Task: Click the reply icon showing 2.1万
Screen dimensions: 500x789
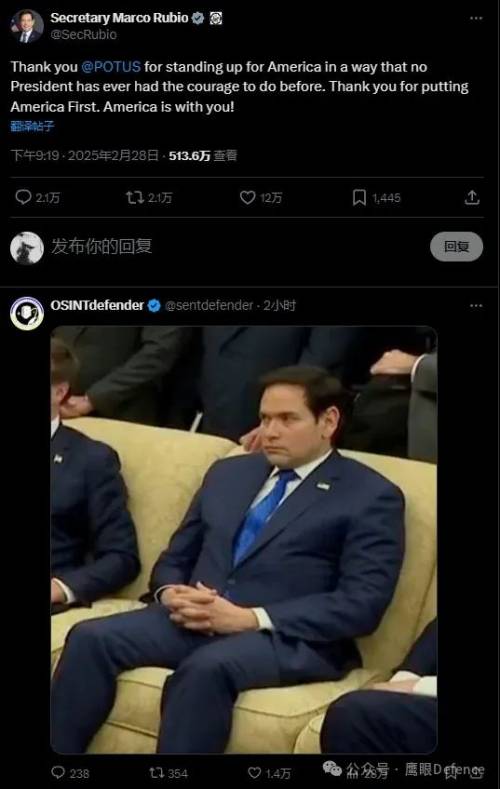Action: (24, 197)
